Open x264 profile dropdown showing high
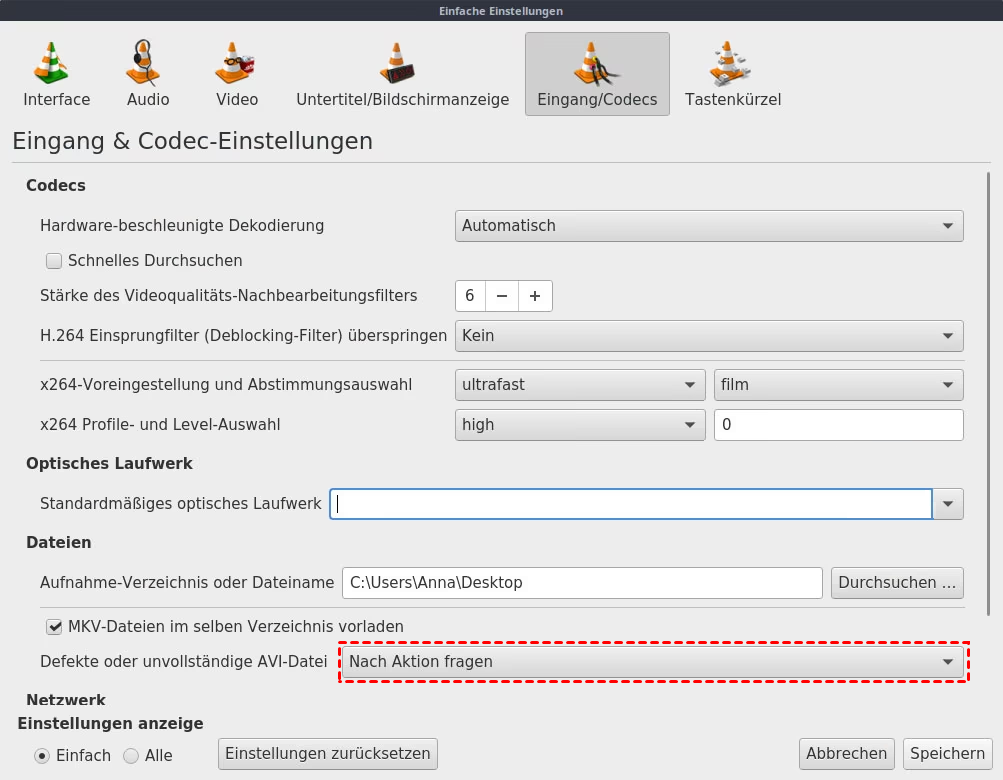1003x780 pixels. pos(580,425)
